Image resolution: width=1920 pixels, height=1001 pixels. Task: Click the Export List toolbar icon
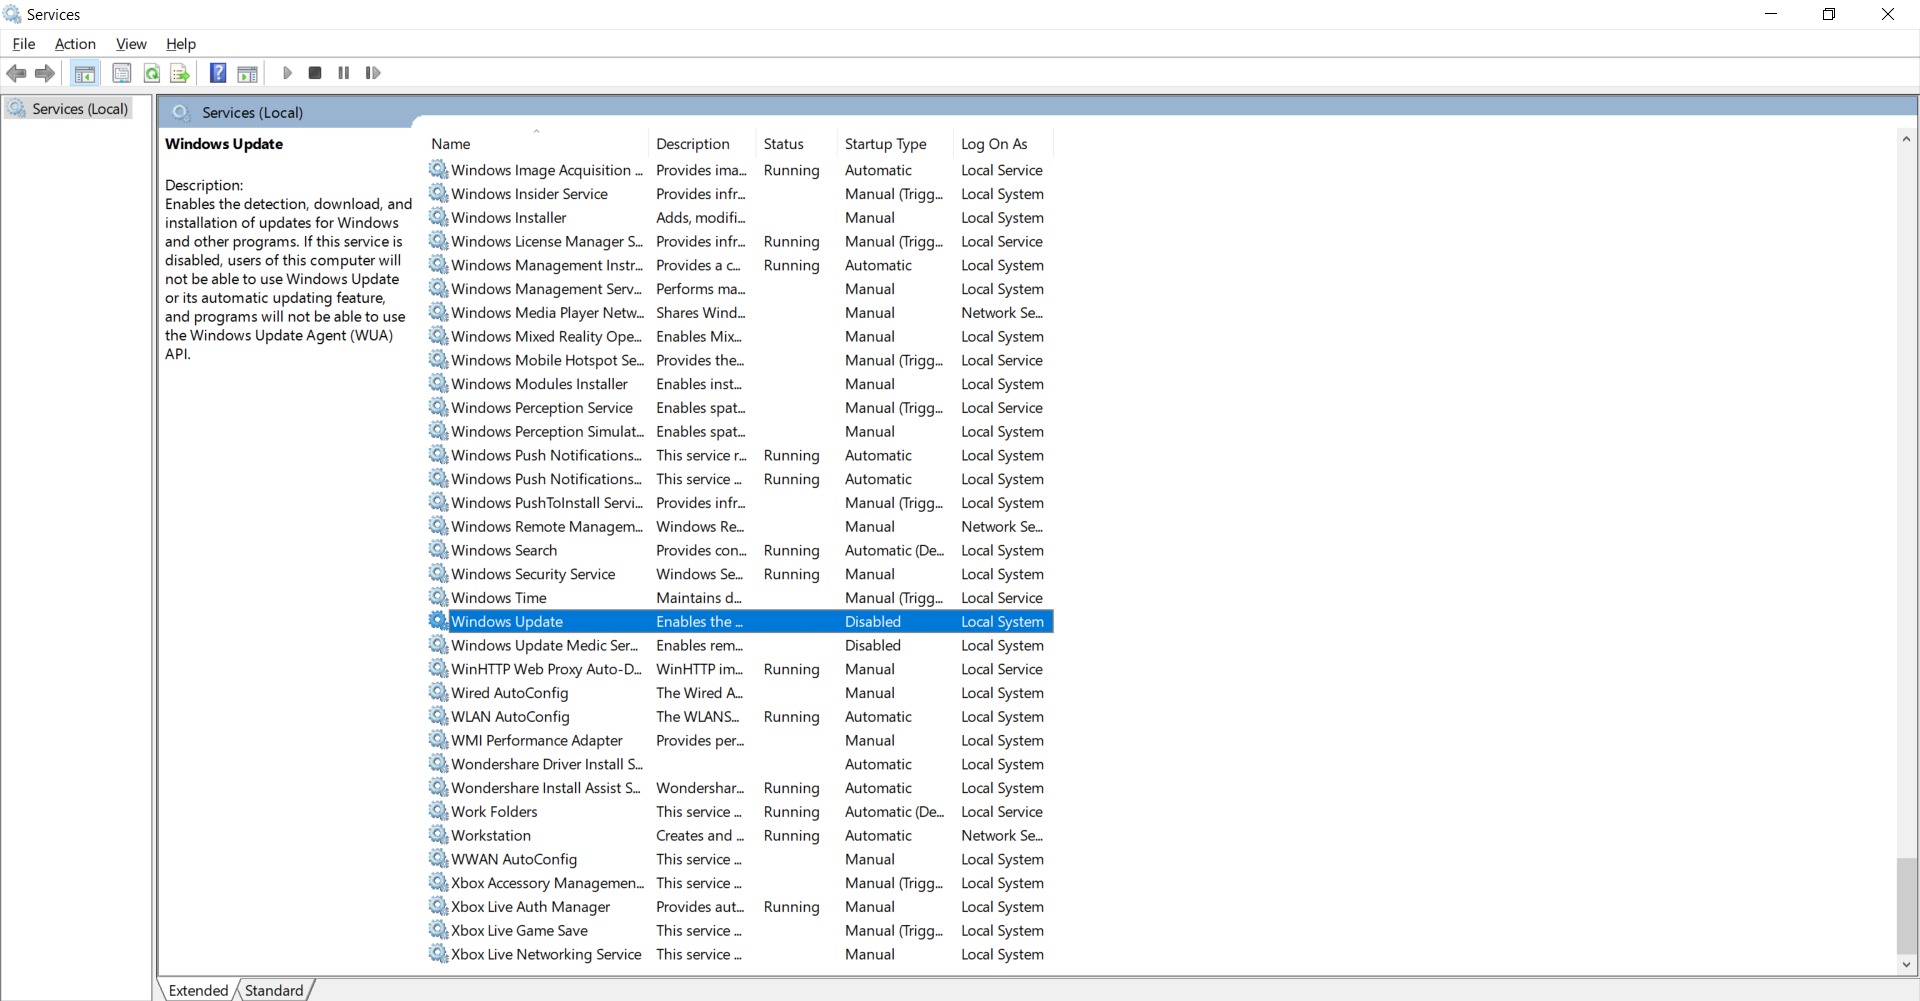(180, 73)
